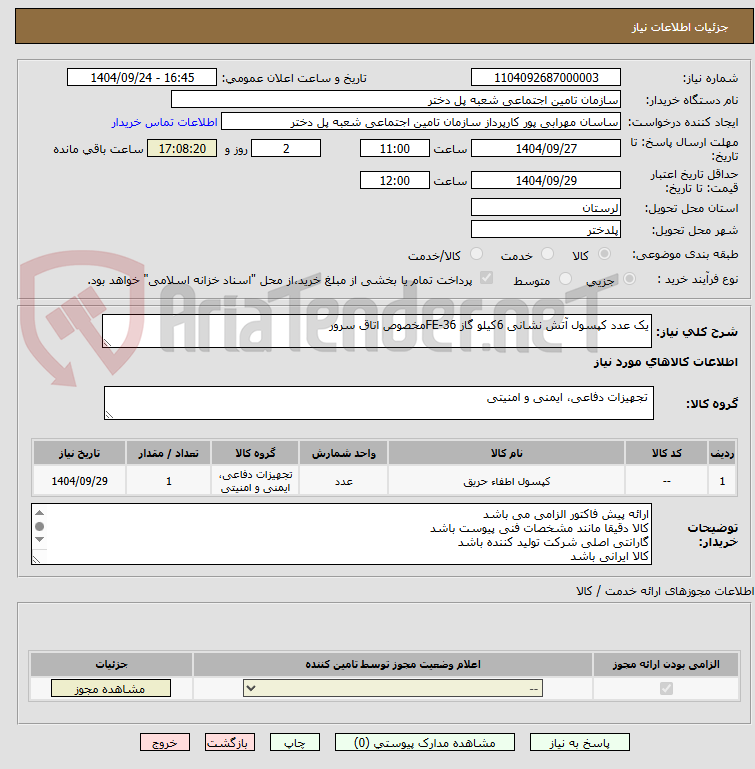The image size is (755, 769).
Task: Click the نام کالا column header
Action: (x=506, y=453)
